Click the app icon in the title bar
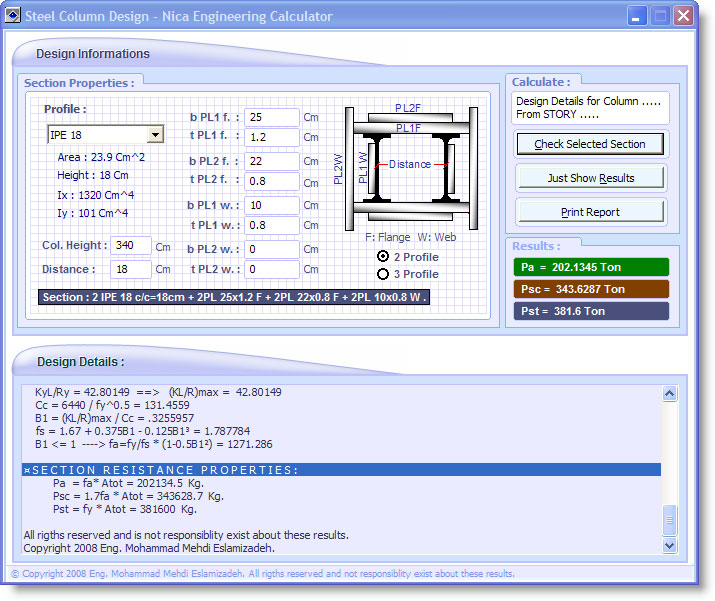Image resolution: width=715 pixels, height=601 pixels. pos(14,16)
